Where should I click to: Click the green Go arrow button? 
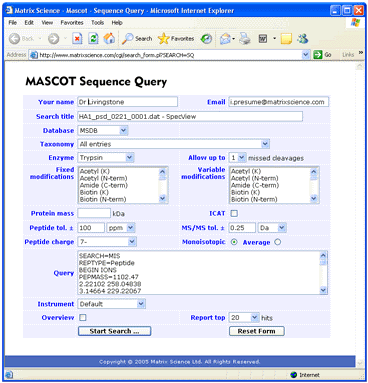[x=318, y=55]
